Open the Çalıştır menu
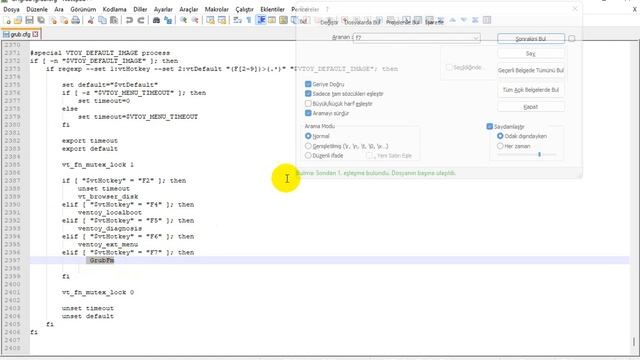Image resolution: width=640 pixels, height=360 pixels. click(244, 9)
